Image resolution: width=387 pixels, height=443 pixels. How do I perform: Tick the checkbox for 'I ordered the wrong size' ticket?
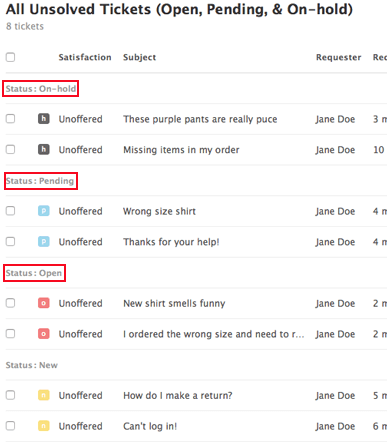tap(10, 334)
